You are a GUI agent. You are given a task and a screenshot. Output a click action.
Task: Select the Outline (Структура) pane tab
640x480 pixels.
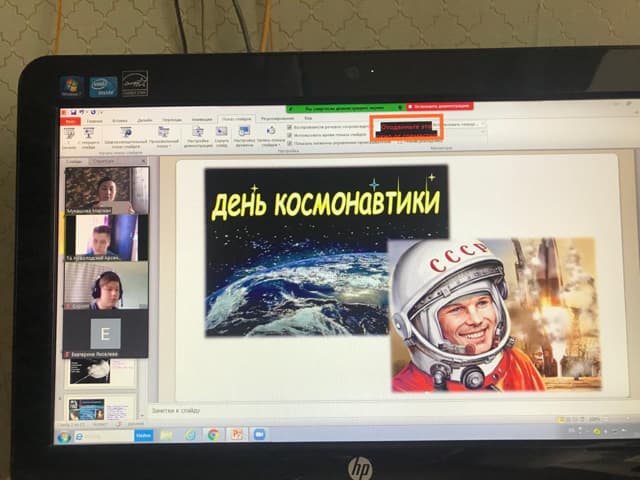pos(103,162)
